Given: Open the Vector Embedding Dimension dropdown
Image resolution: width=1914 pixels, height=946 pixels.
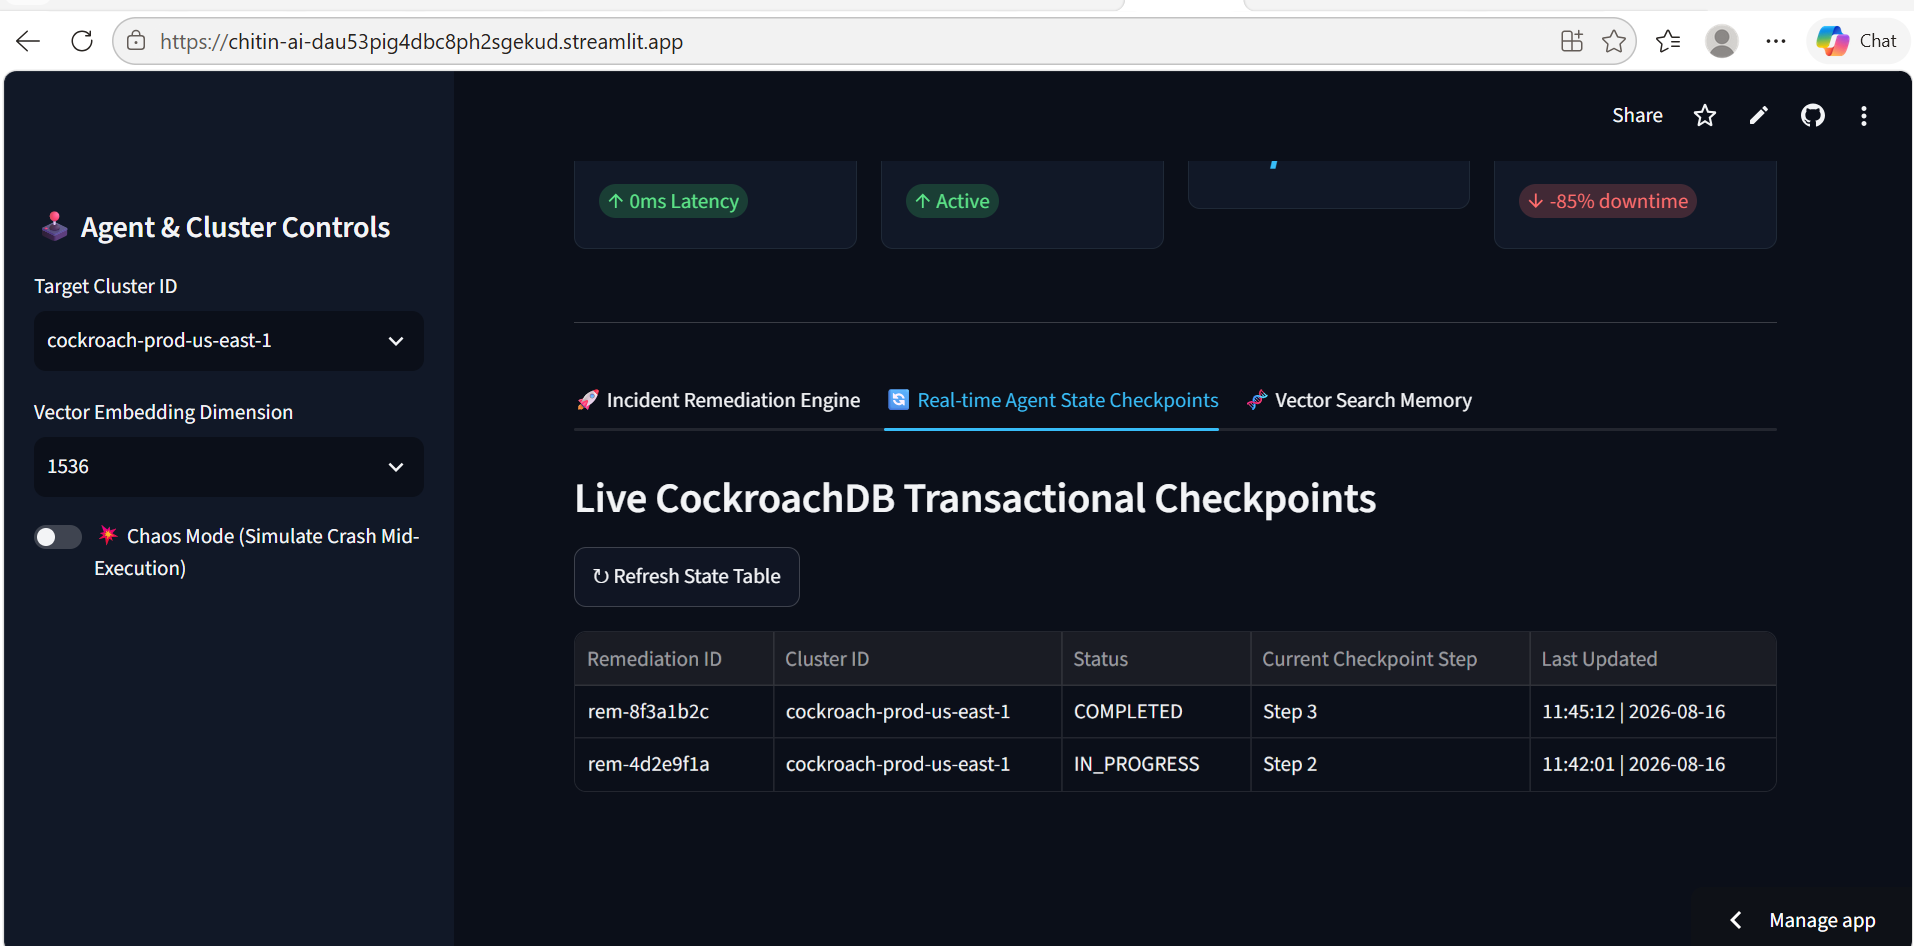Looking at the screenshot, I should tap(229, 467).
